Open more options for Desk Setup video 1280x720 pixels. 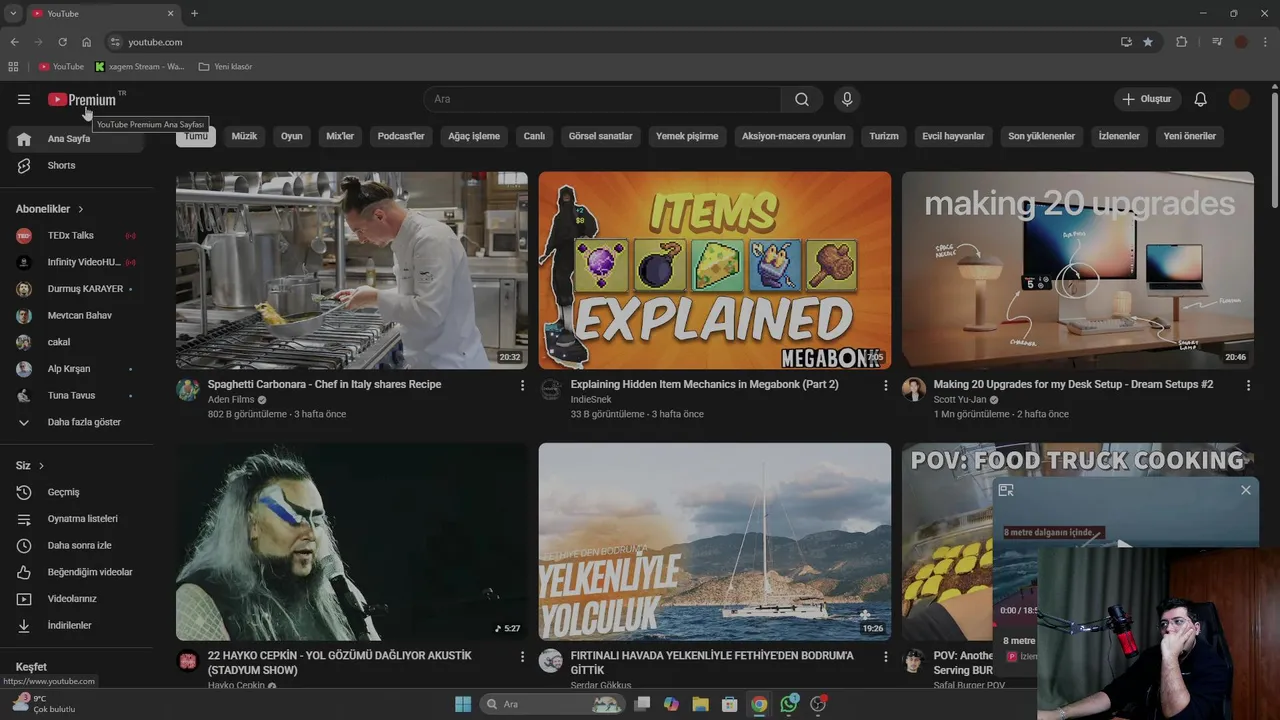[x=1248, y=385]
